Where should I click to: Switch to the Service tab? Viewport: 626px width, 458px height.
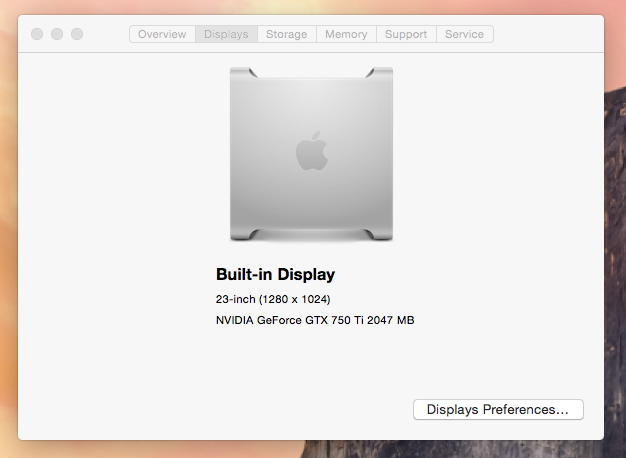pyautogui.click(x=465, y=34)
